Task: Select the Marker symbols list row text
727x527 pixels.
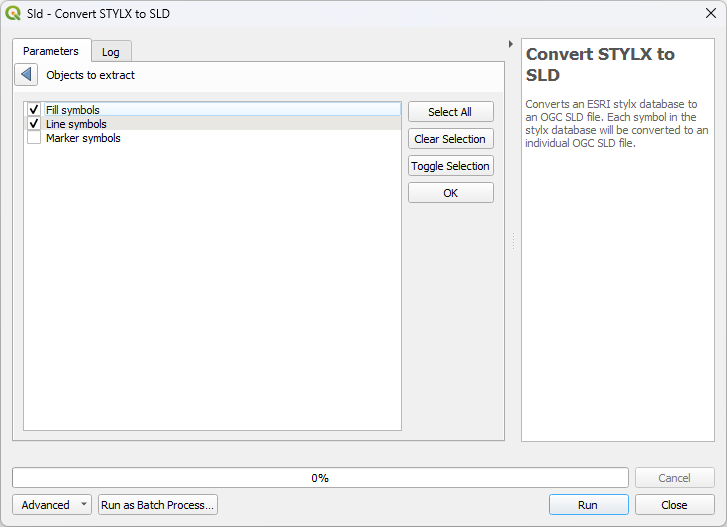Action: [x=83, y=138]
